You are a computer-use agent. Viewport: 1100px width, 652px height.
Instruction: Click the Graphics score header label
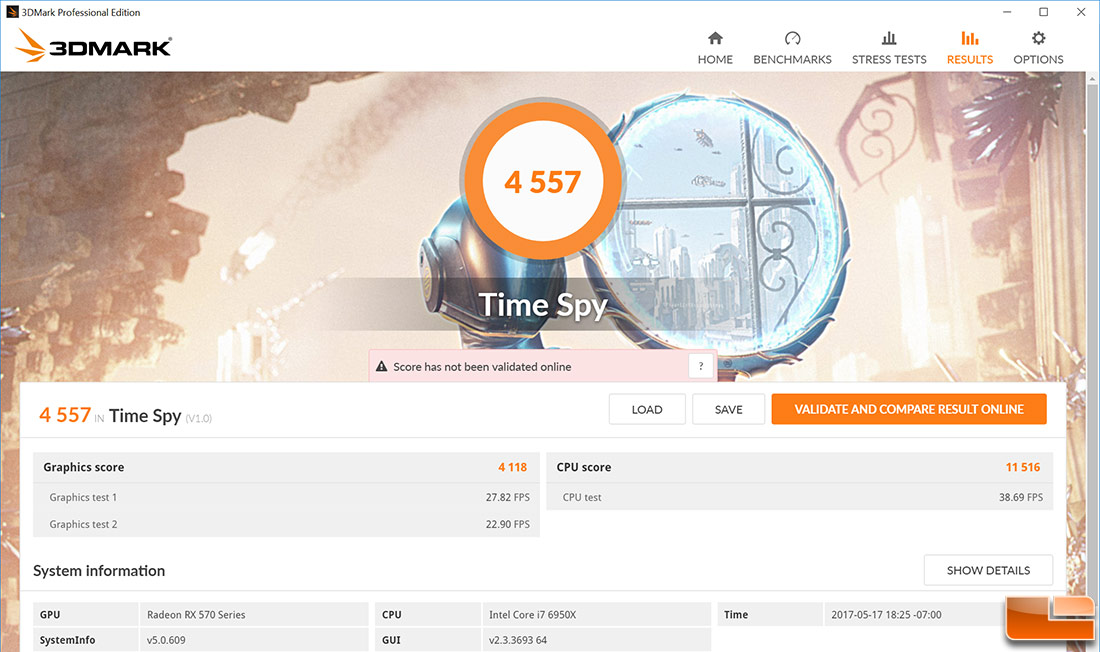[83, 467]
